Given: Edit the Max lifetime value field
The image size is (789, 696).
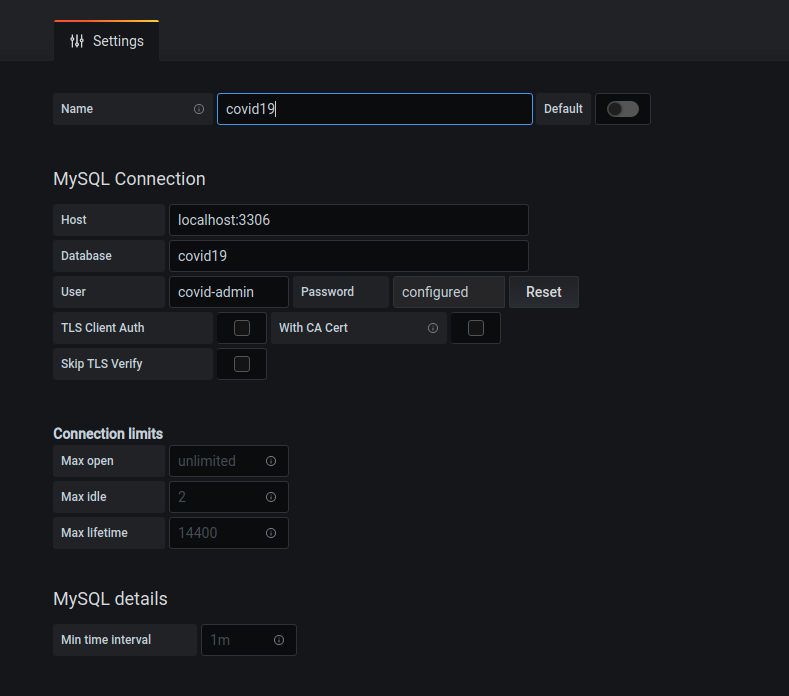Looking at the screenshot, I should coord(218,533).
